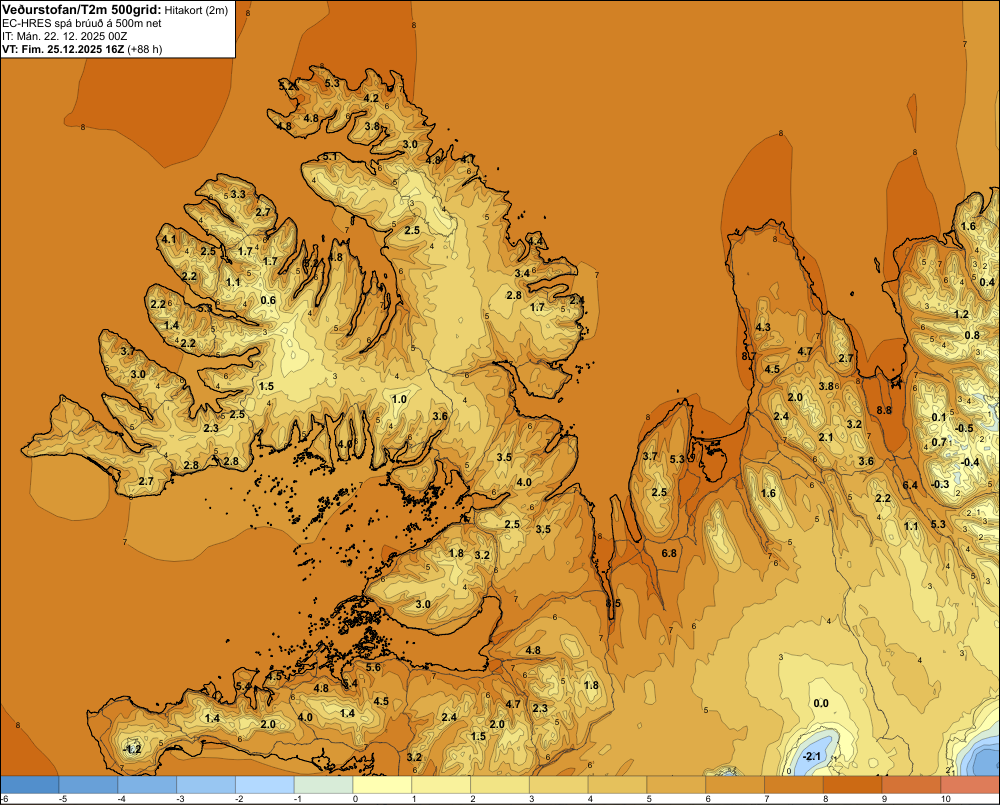Click the legend color band between -2 and -1
Viewport: 1000px width, 805px height.
[x=265, y=785]
